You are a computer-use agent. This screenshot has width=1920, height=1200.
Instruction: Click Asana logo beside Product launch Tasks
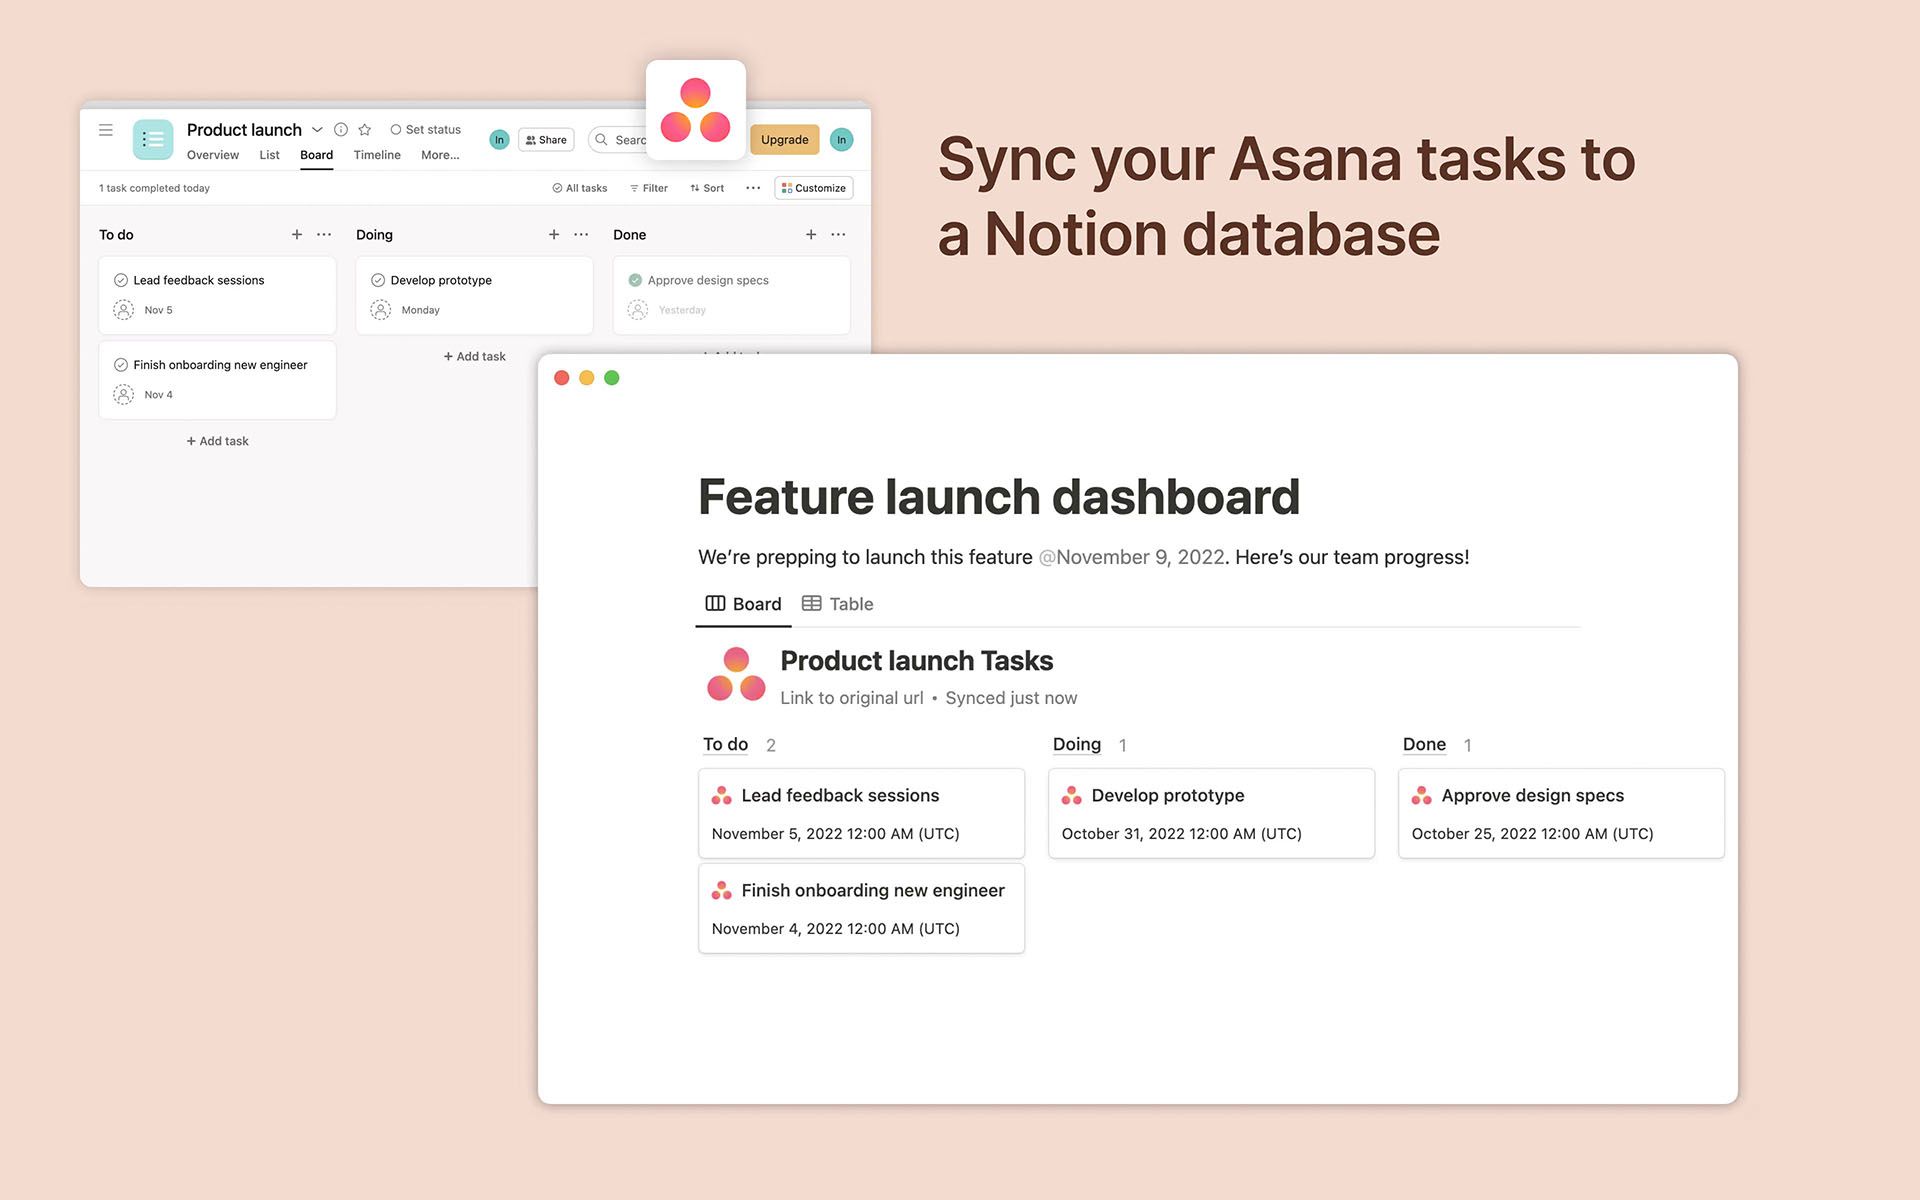pos(736,674)
